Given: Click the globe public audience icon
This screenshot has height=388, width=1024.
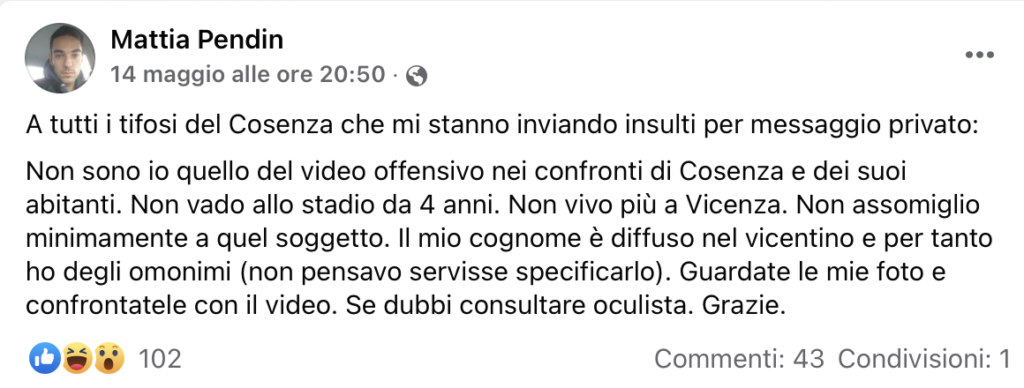Looking at the screenshot, I should point(416,76).
